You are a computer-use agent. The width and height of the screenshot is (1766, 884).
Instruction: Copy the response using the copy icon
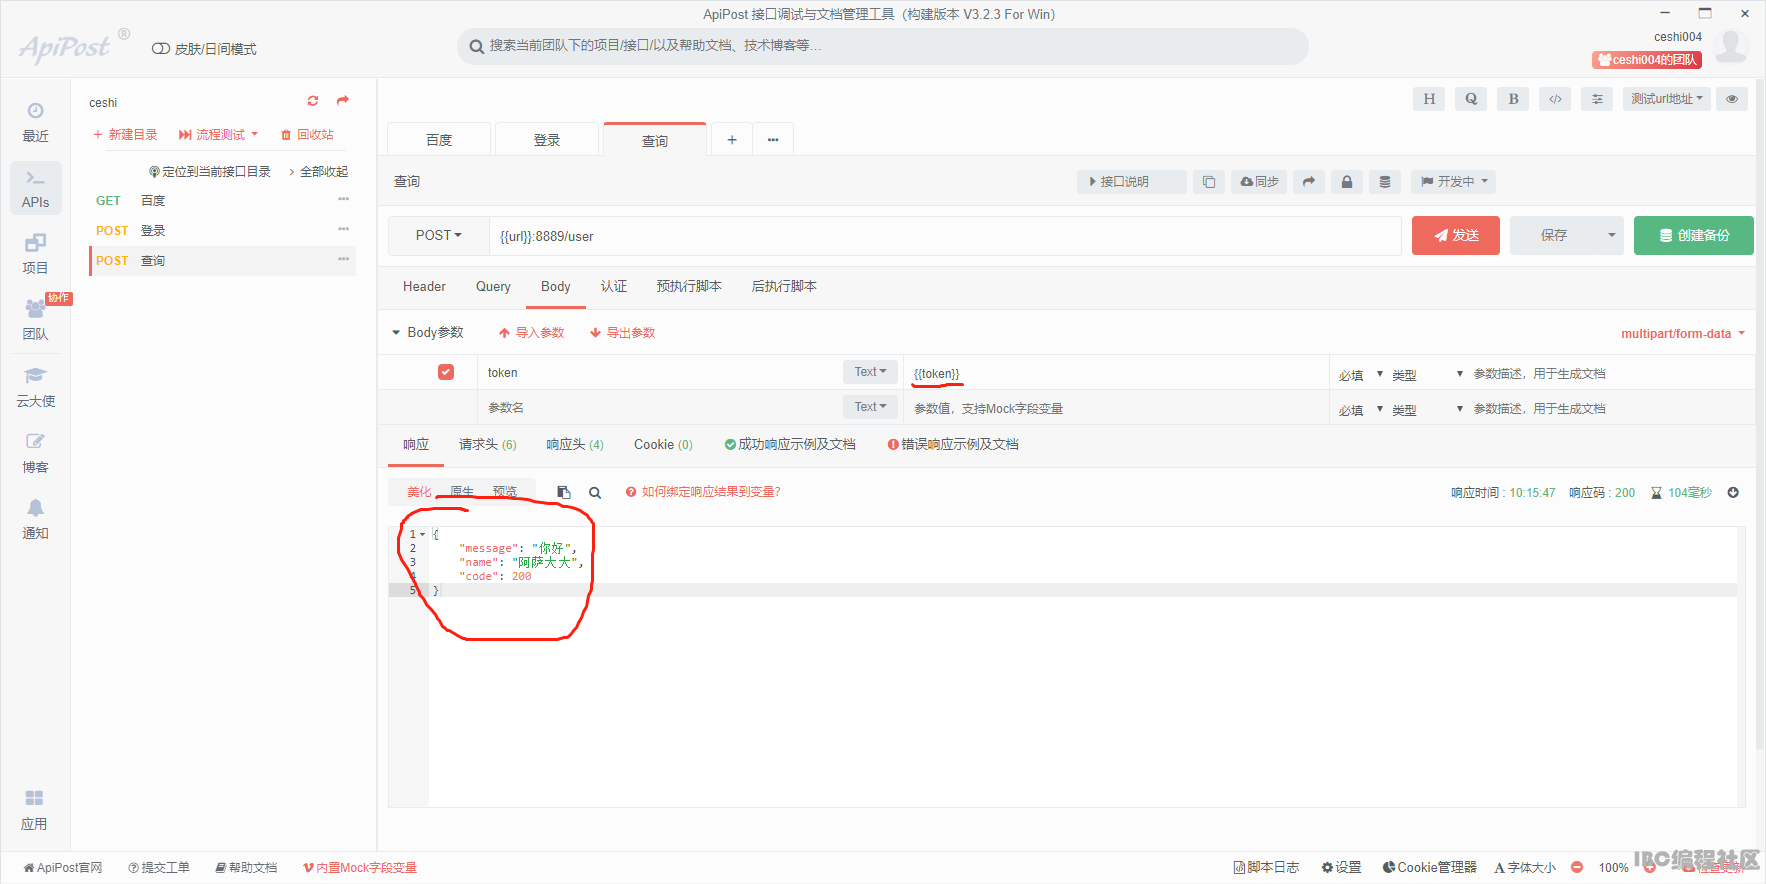point(564,492)
